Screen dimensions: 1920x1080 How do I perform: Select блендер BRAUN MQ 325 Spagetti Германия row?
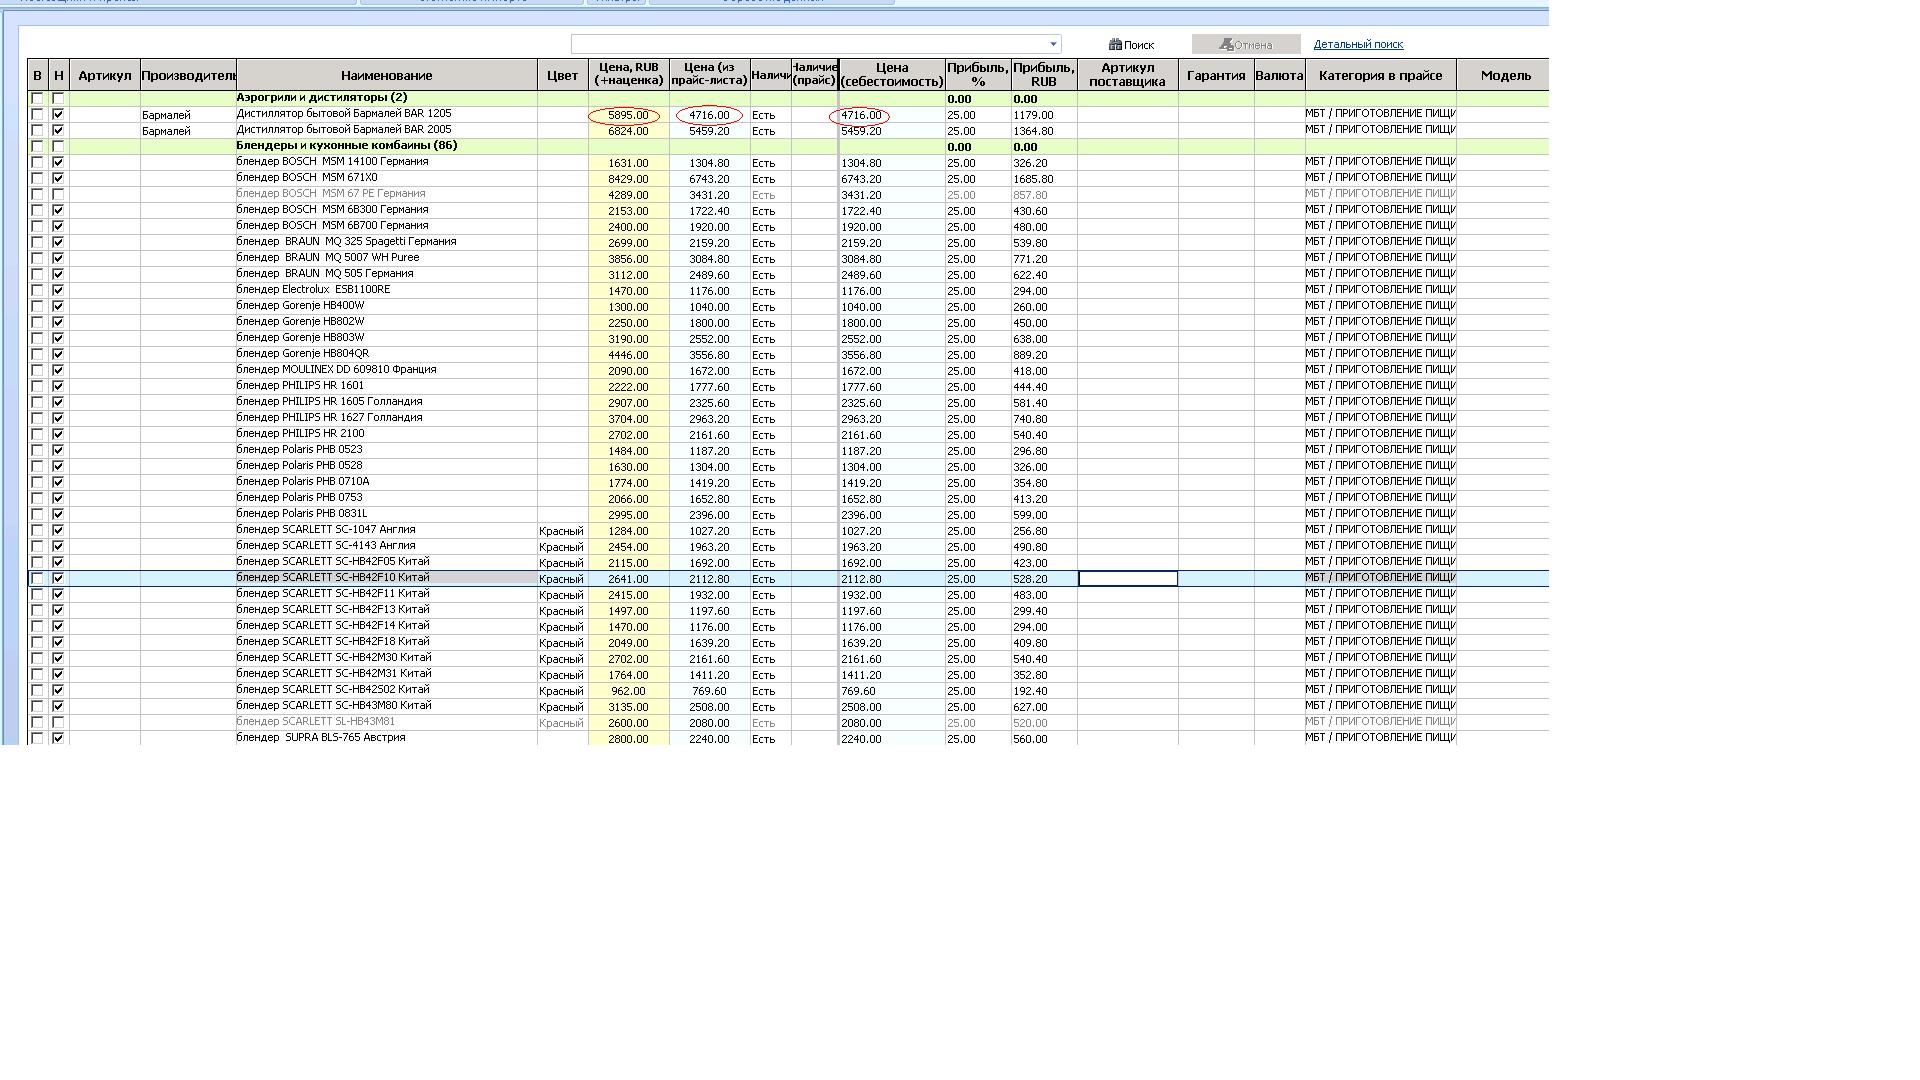[788, 243]
